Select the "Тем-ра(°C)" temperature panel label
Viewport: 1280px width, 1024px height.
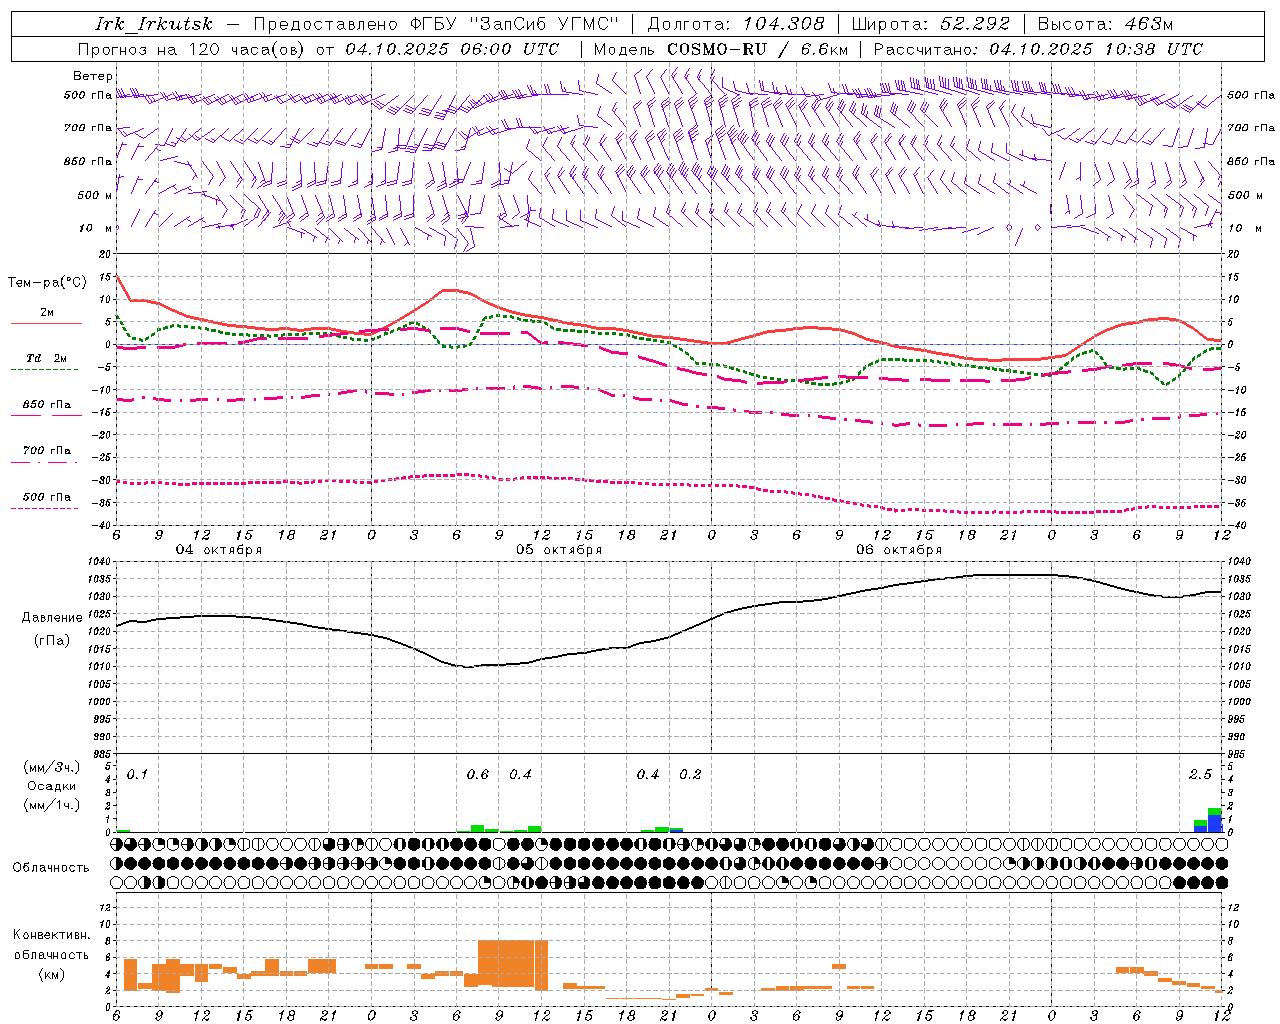[x=47, y=283]
